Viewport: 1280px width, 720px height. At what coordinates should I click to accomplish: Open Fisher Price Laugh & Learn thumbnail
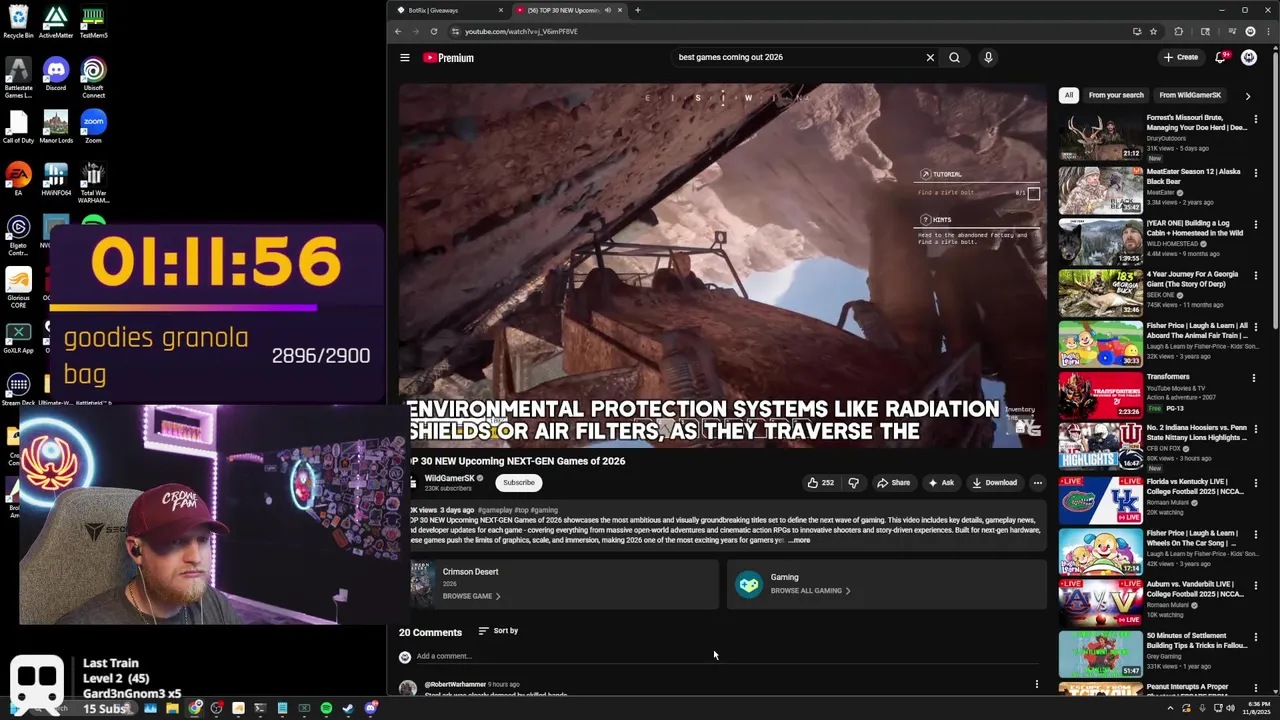point(1100,344)
